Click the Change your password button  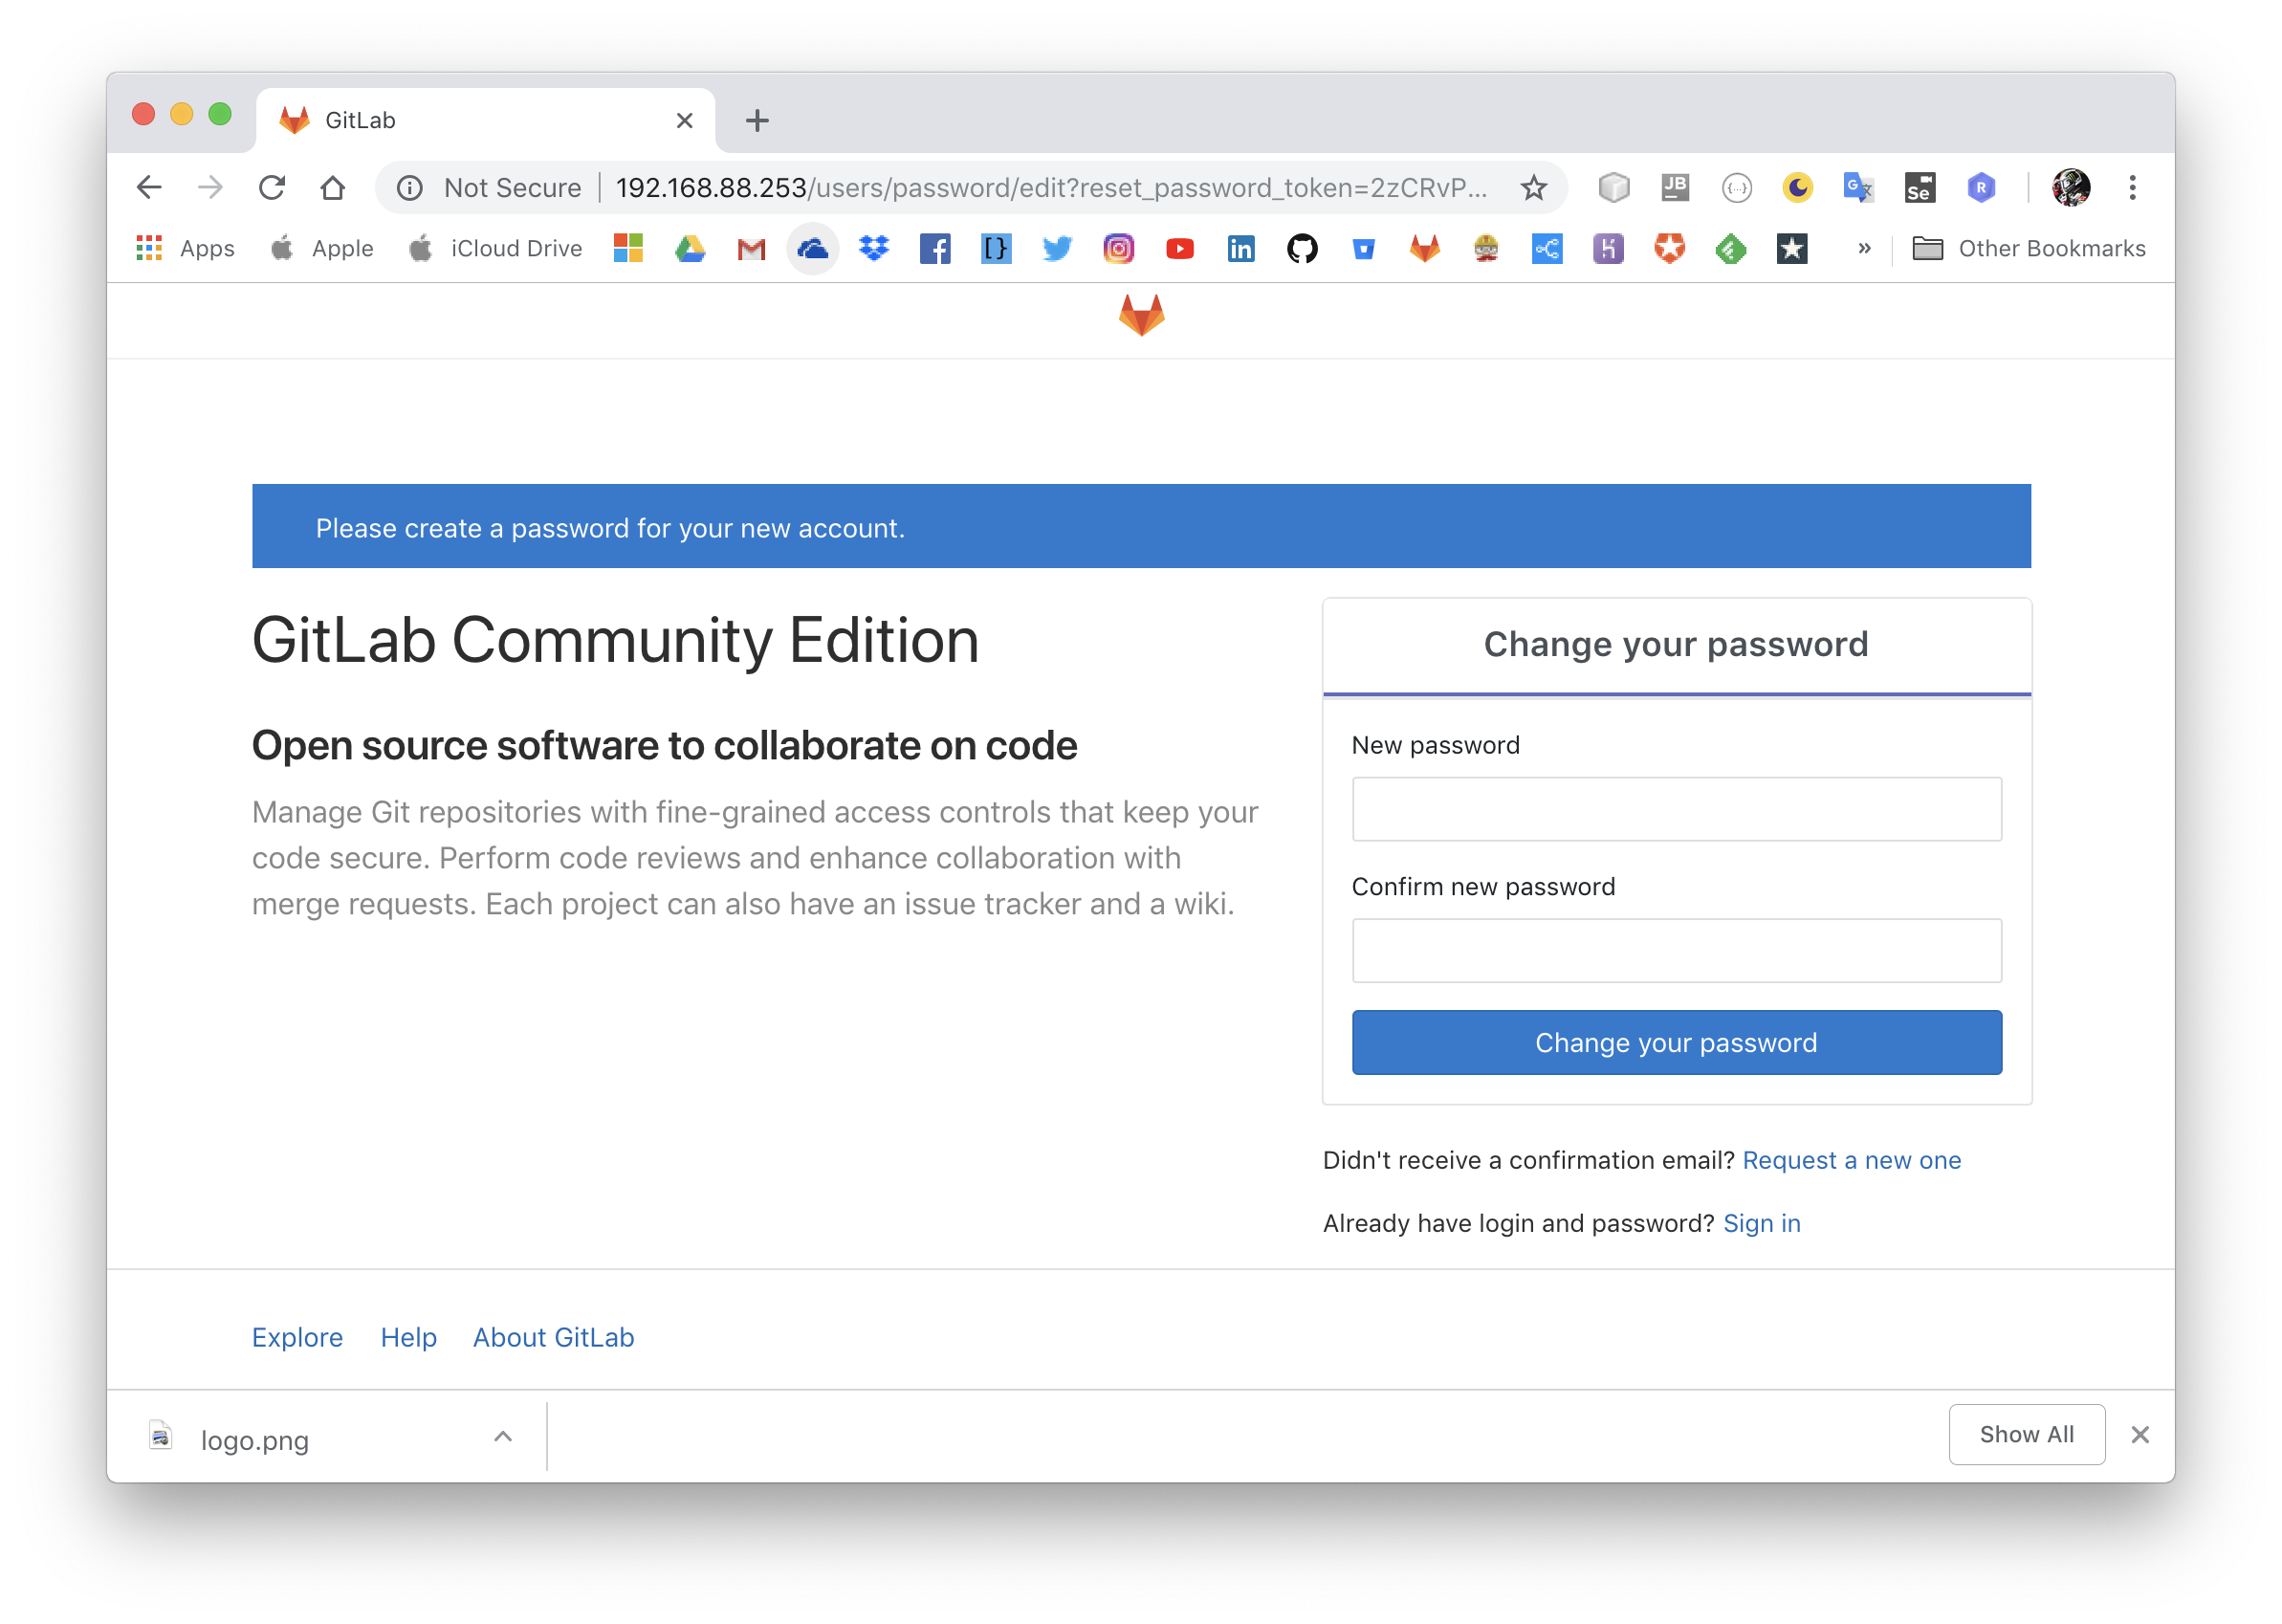(1676, 1042)
